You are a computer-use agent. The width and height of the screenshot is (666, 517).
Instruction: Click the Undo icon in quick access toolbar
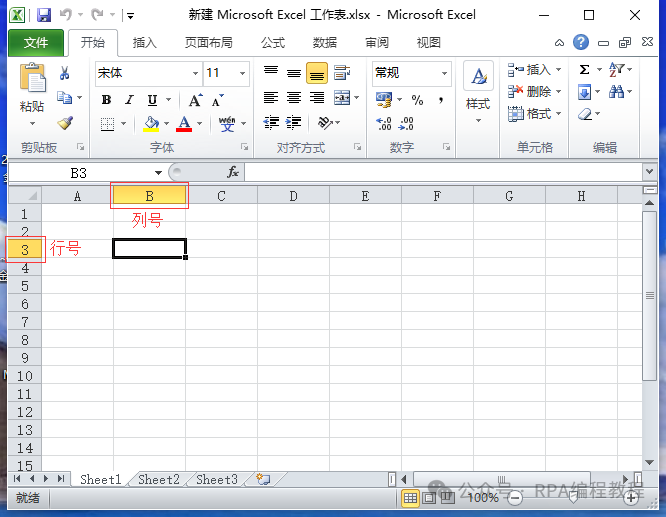coord(65,15)
